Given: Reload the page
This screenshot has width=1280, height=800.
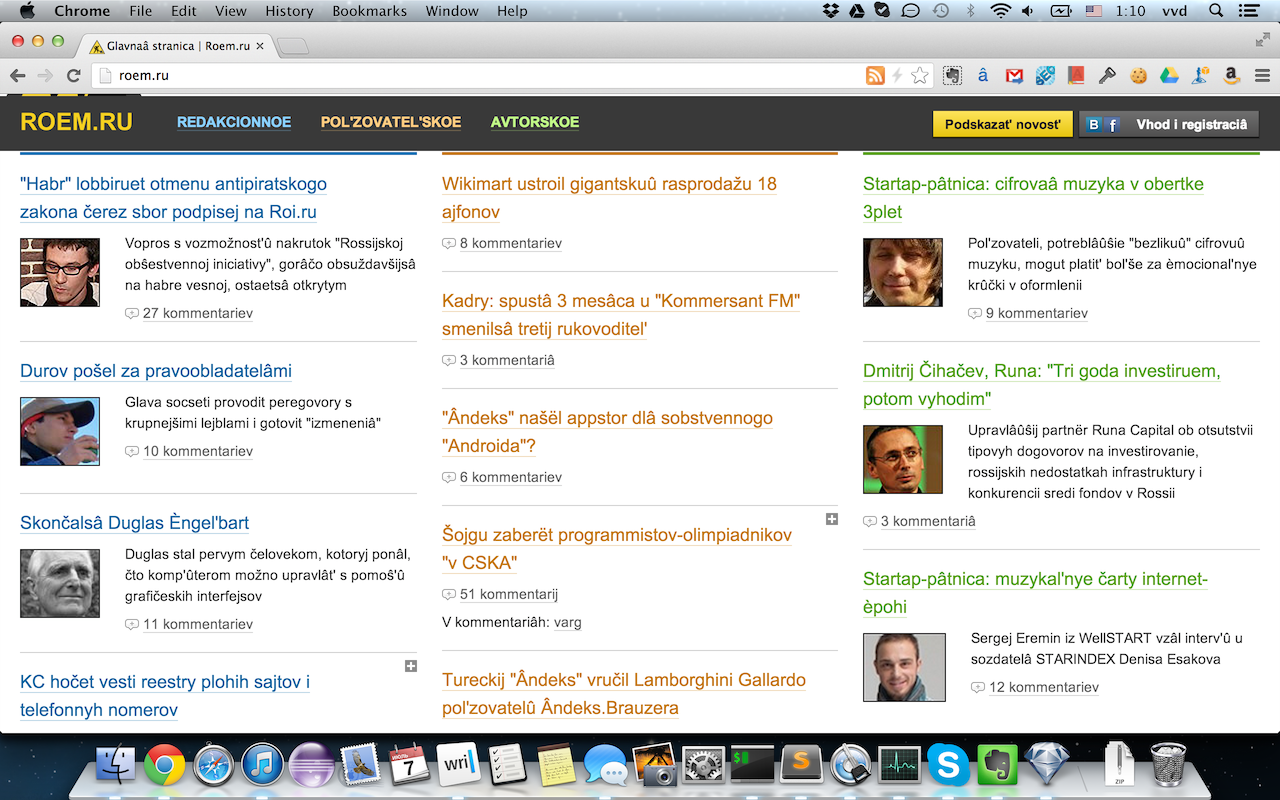Looking at the screenshot, I should coord(73,75).
